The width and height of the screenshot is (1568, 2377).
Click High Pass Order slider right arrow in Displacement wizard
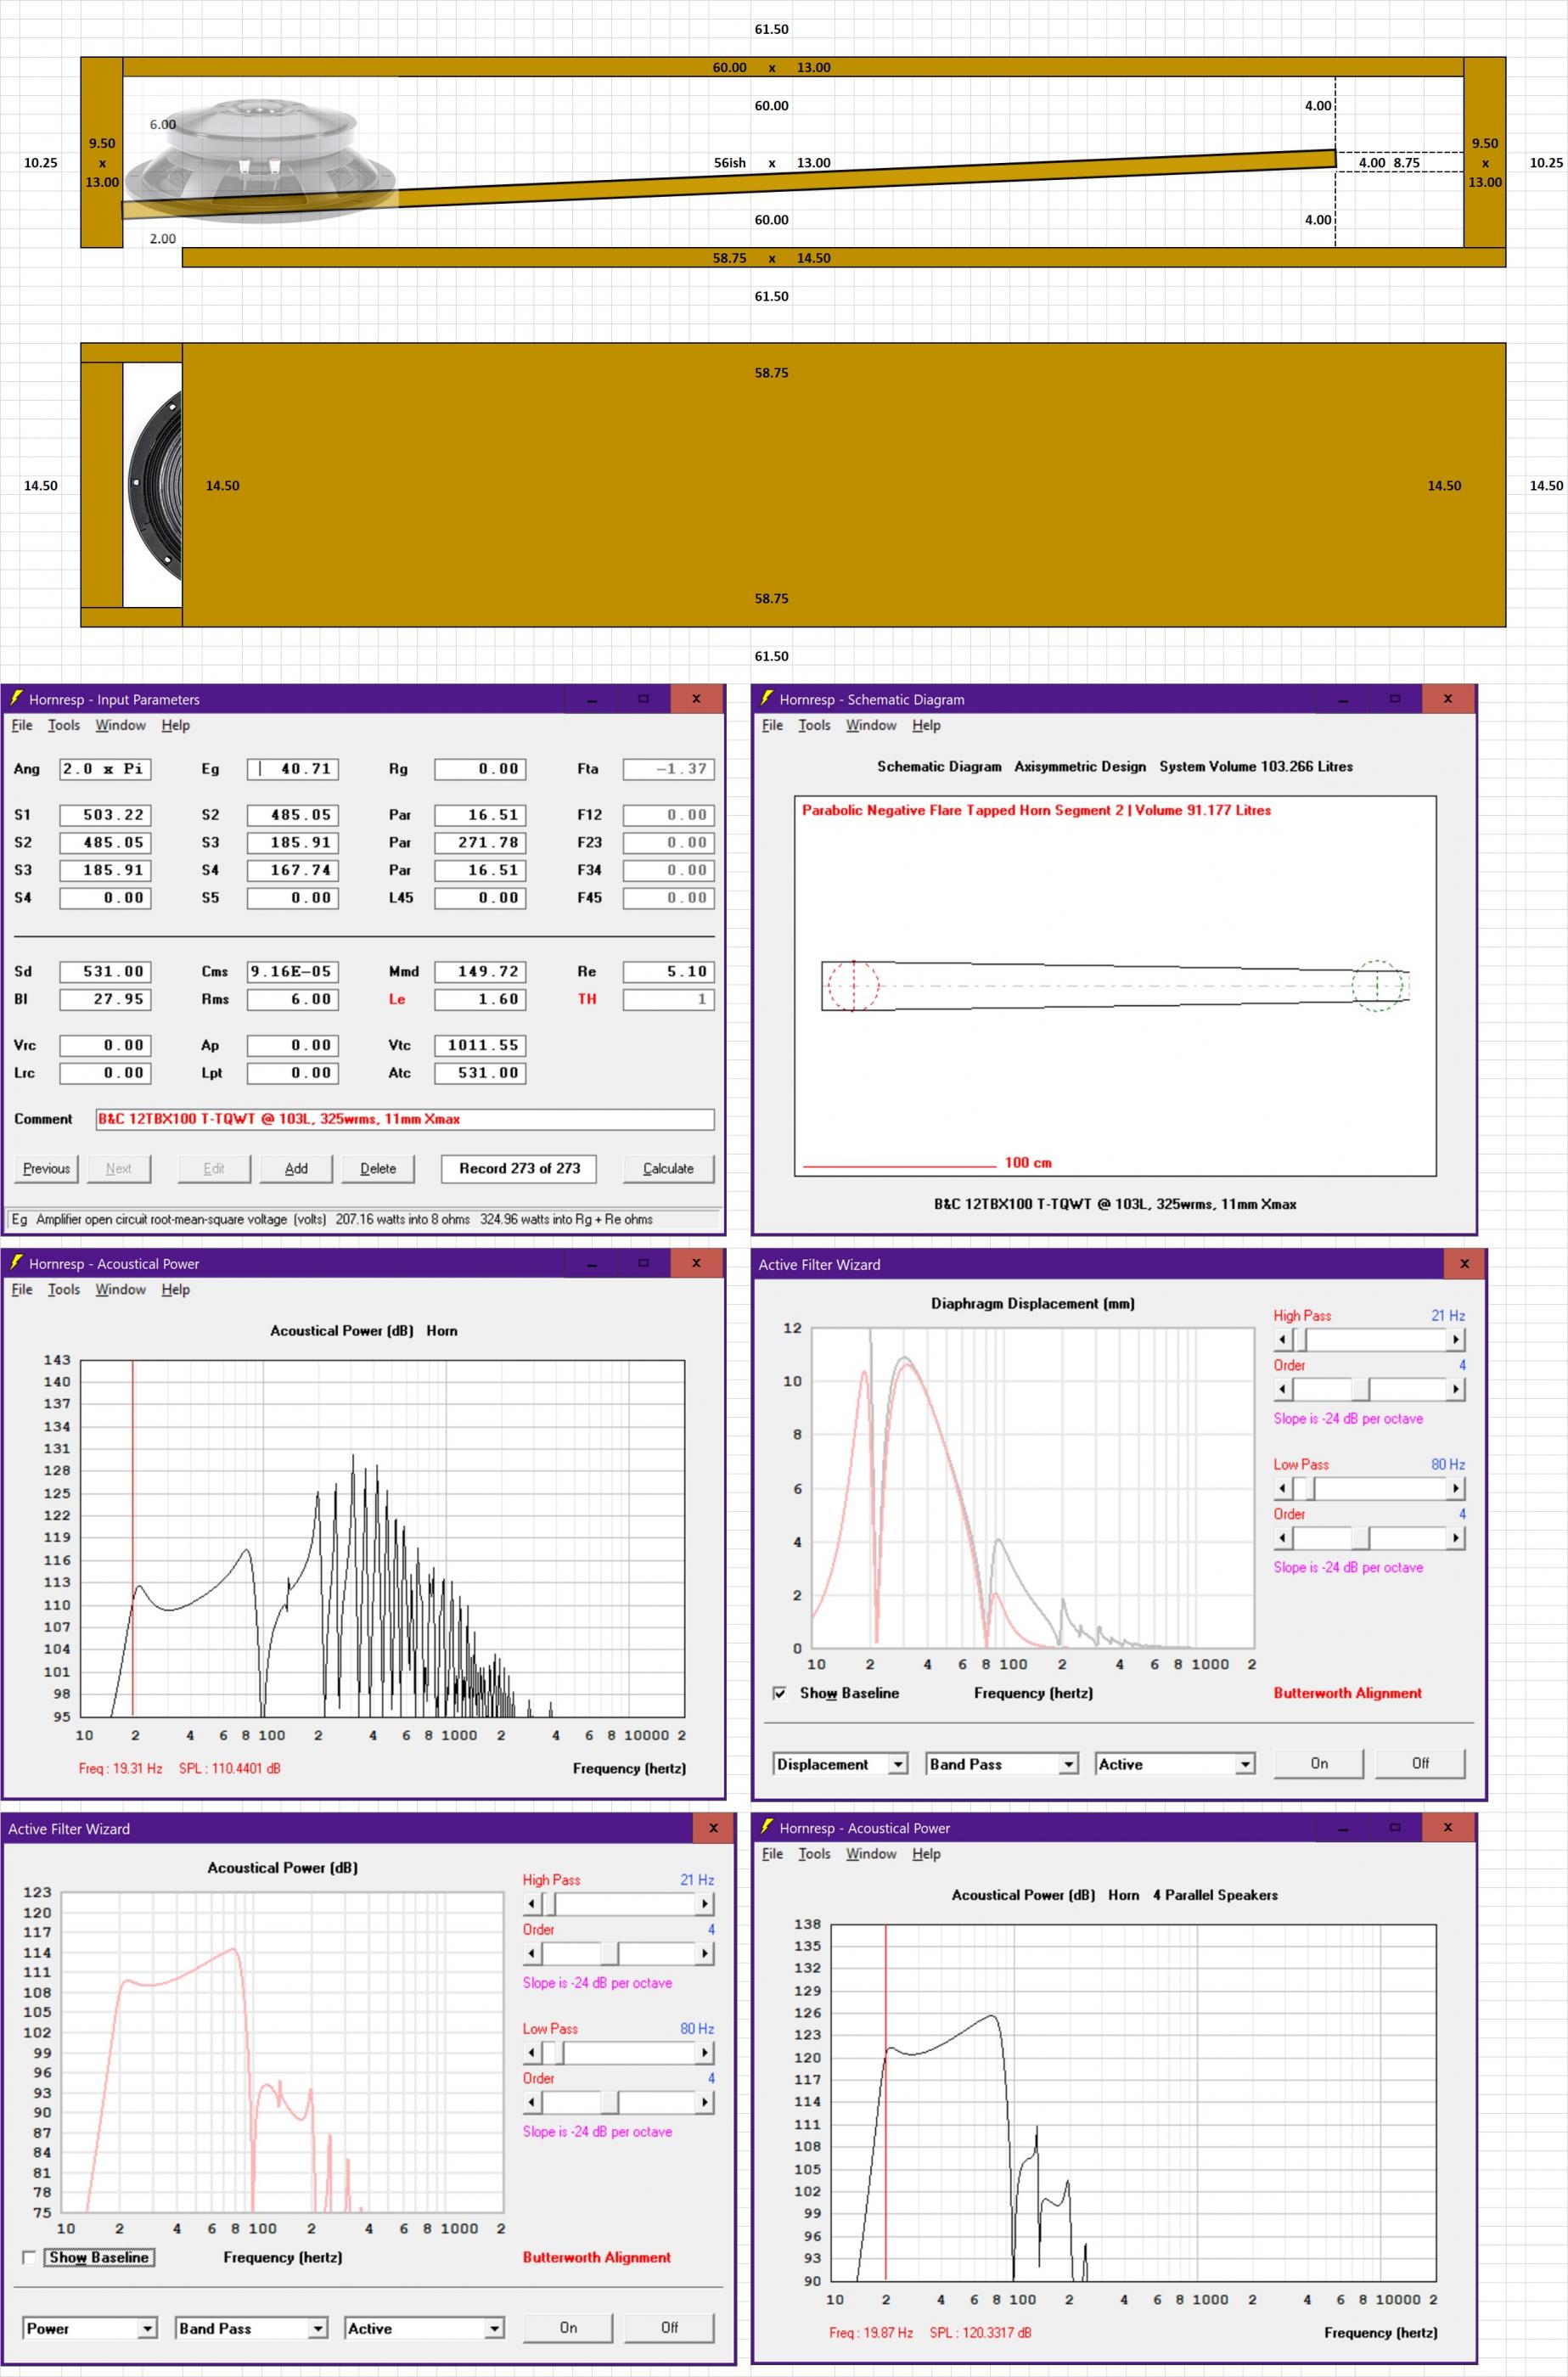point(1456,1389)
